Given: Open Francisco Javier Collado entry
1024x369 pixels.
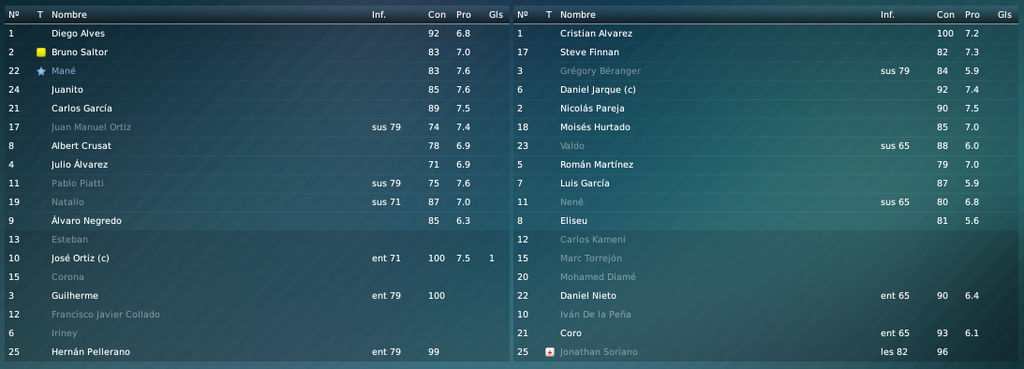Looking at the screenshot, I should point(105,314).
